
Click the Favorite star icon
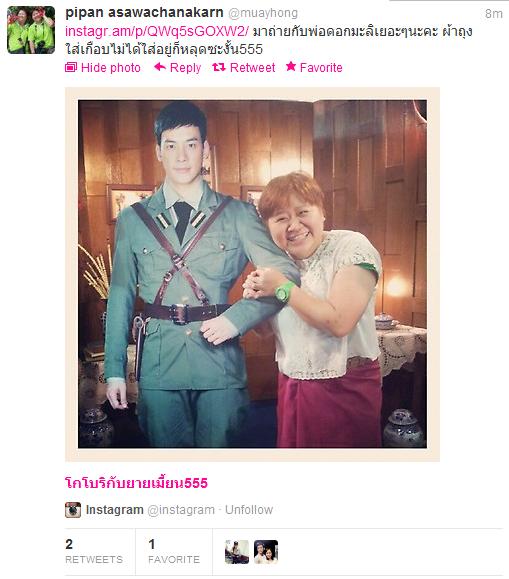click(291, 66)
